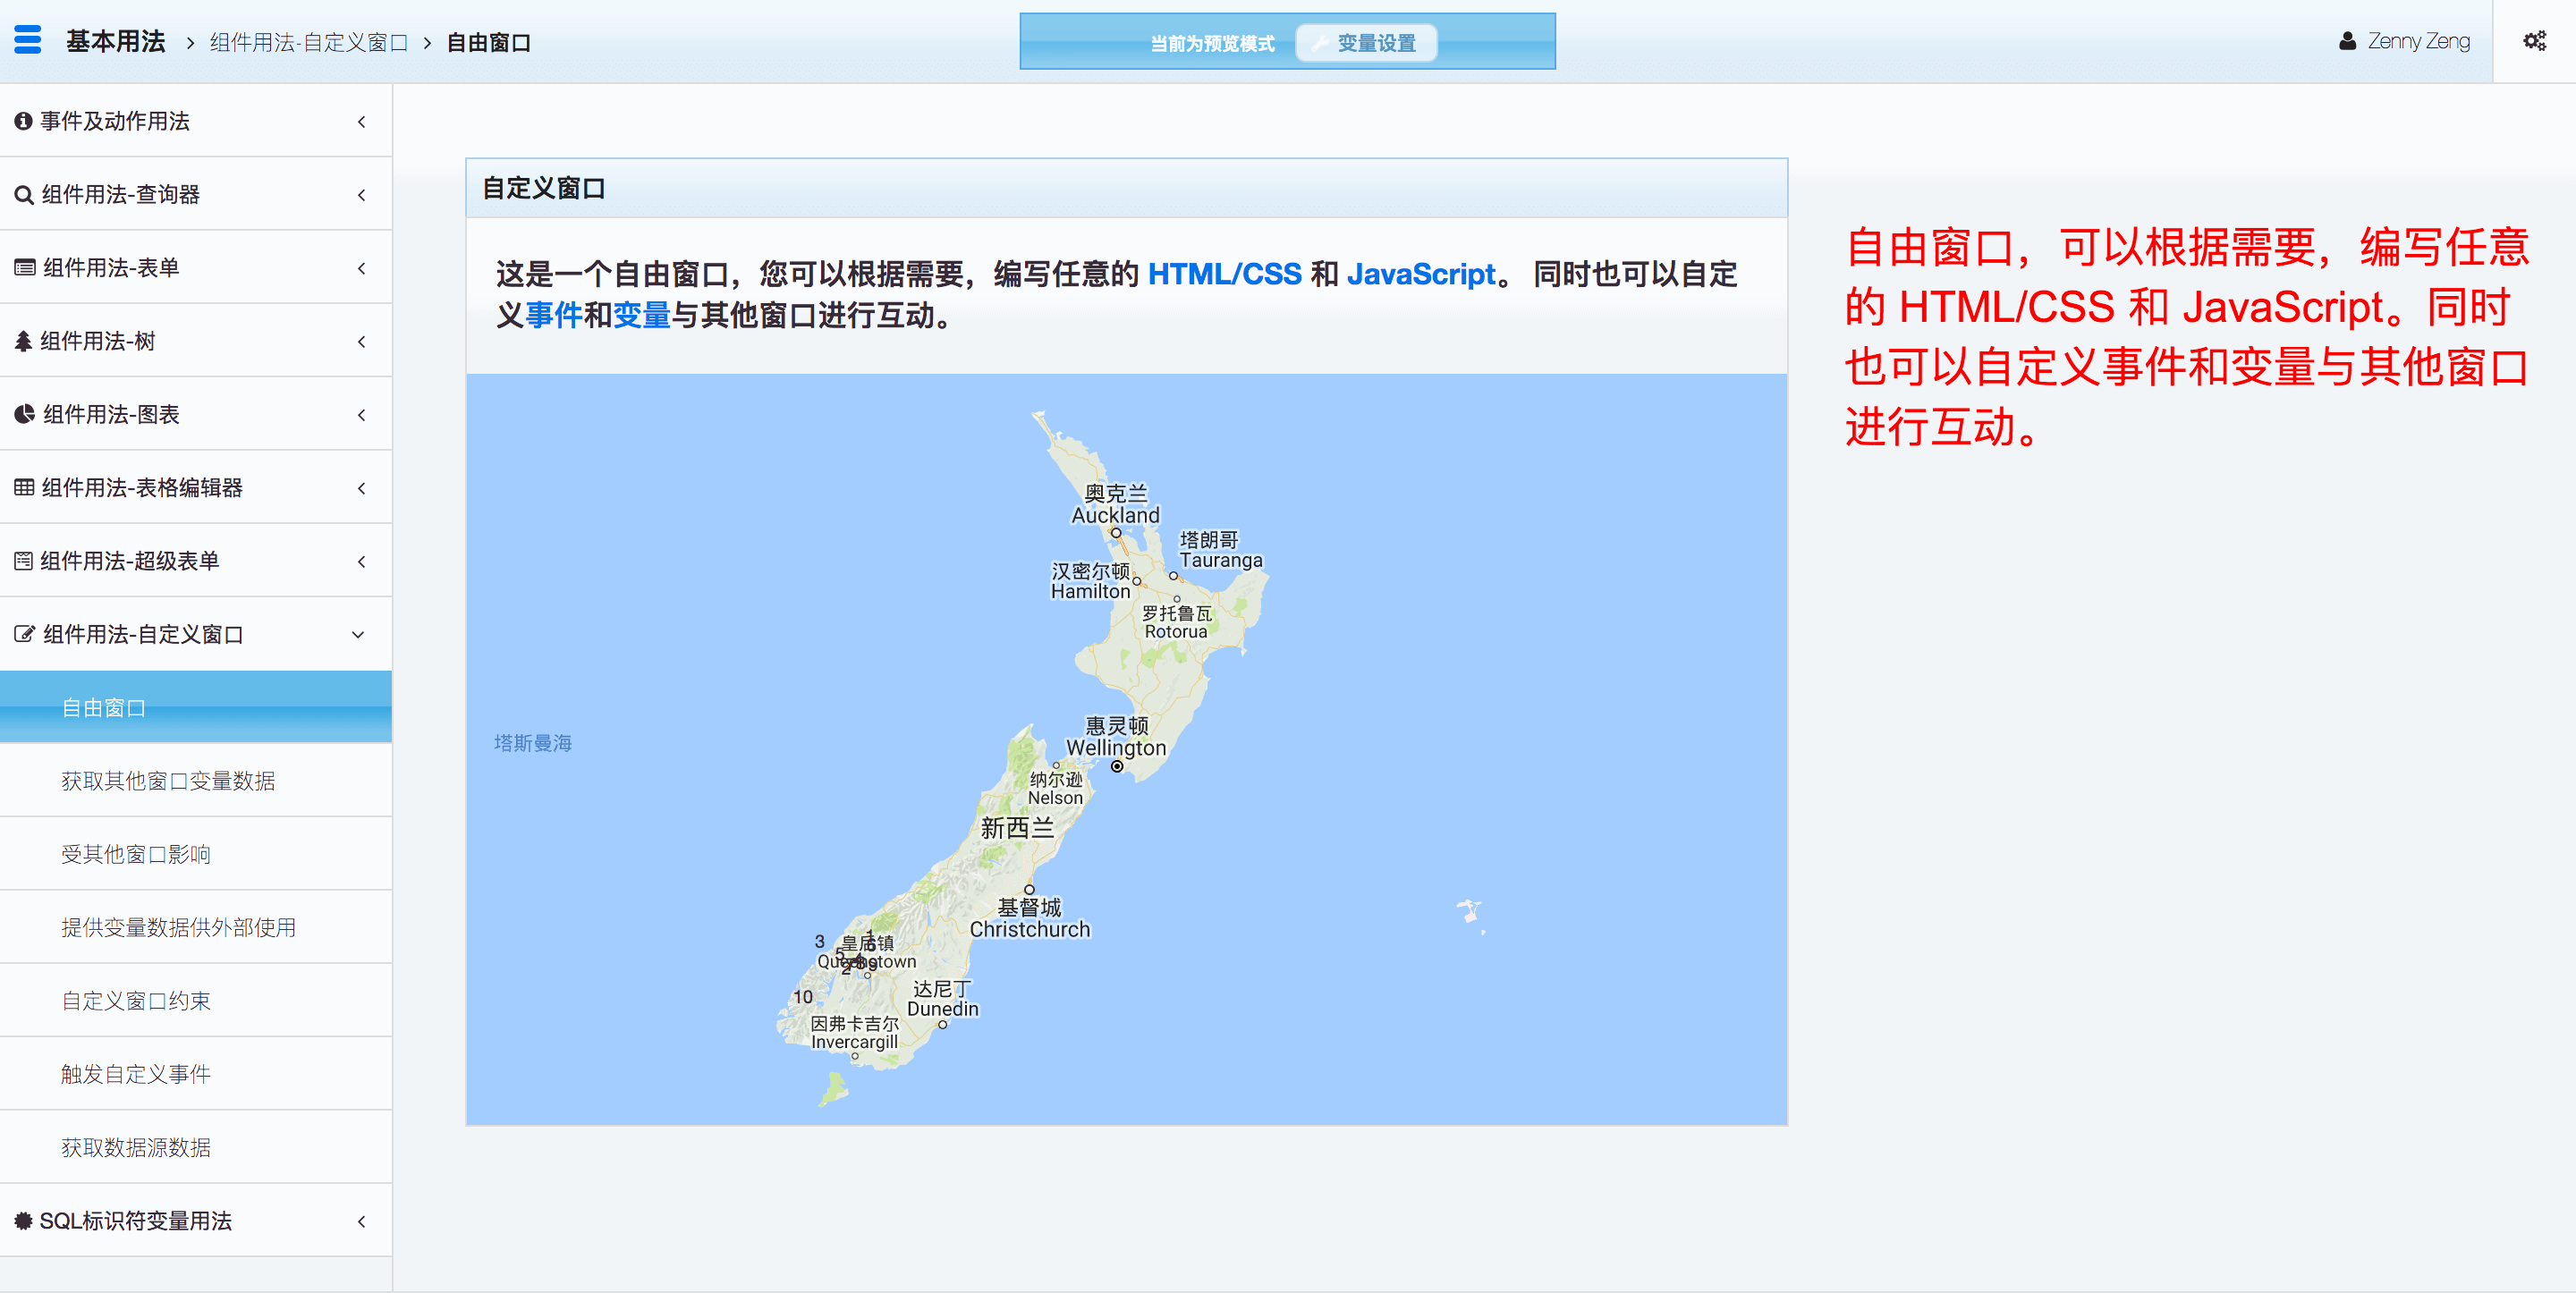Click the table icon for 组件用法-表格编辑器
This screenshot has height=1293, width=2576.
point(24,488)
